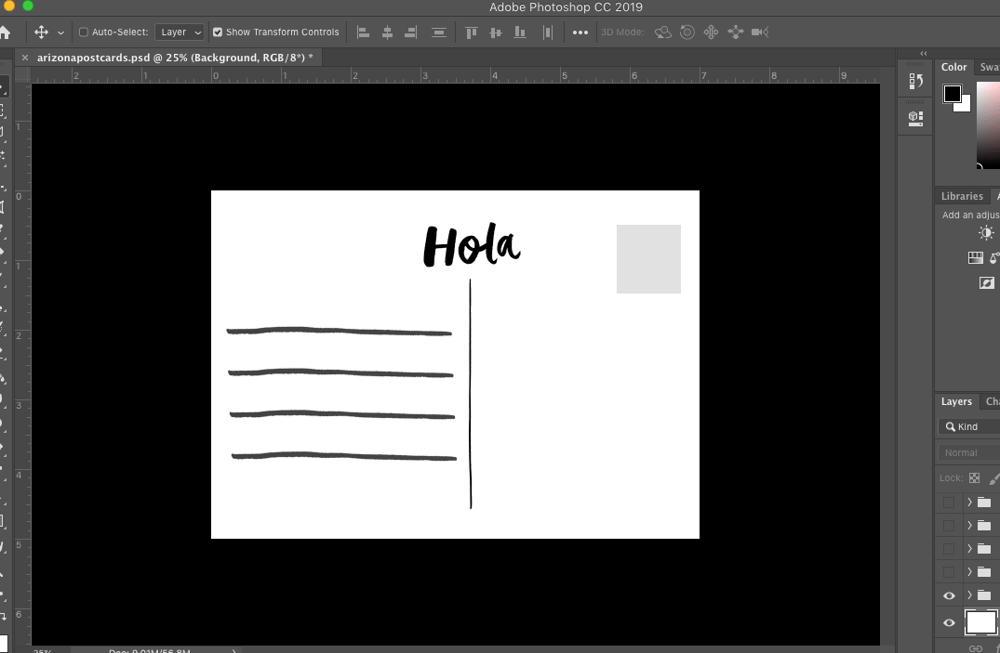The height and width of the screenshot is (653, 1000).
Task: Expand the fourth layer group chevron
Action: click(x=969, y=572)
